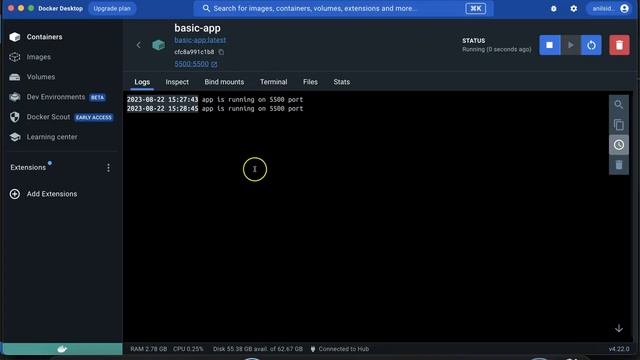The width and height of the screenshot is (640, 360).
Task: Click the Learning center graduation cap icon
Action: coord(15,137)
